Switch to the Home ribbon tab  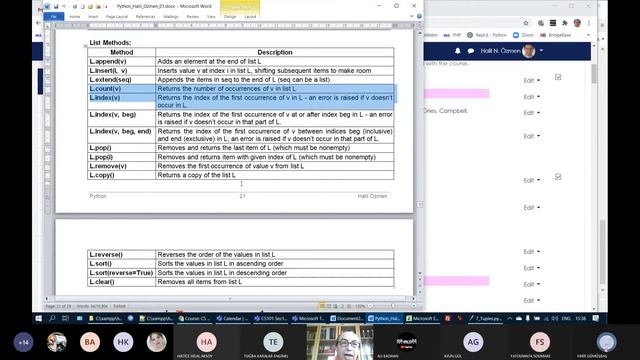coord(74,17)
